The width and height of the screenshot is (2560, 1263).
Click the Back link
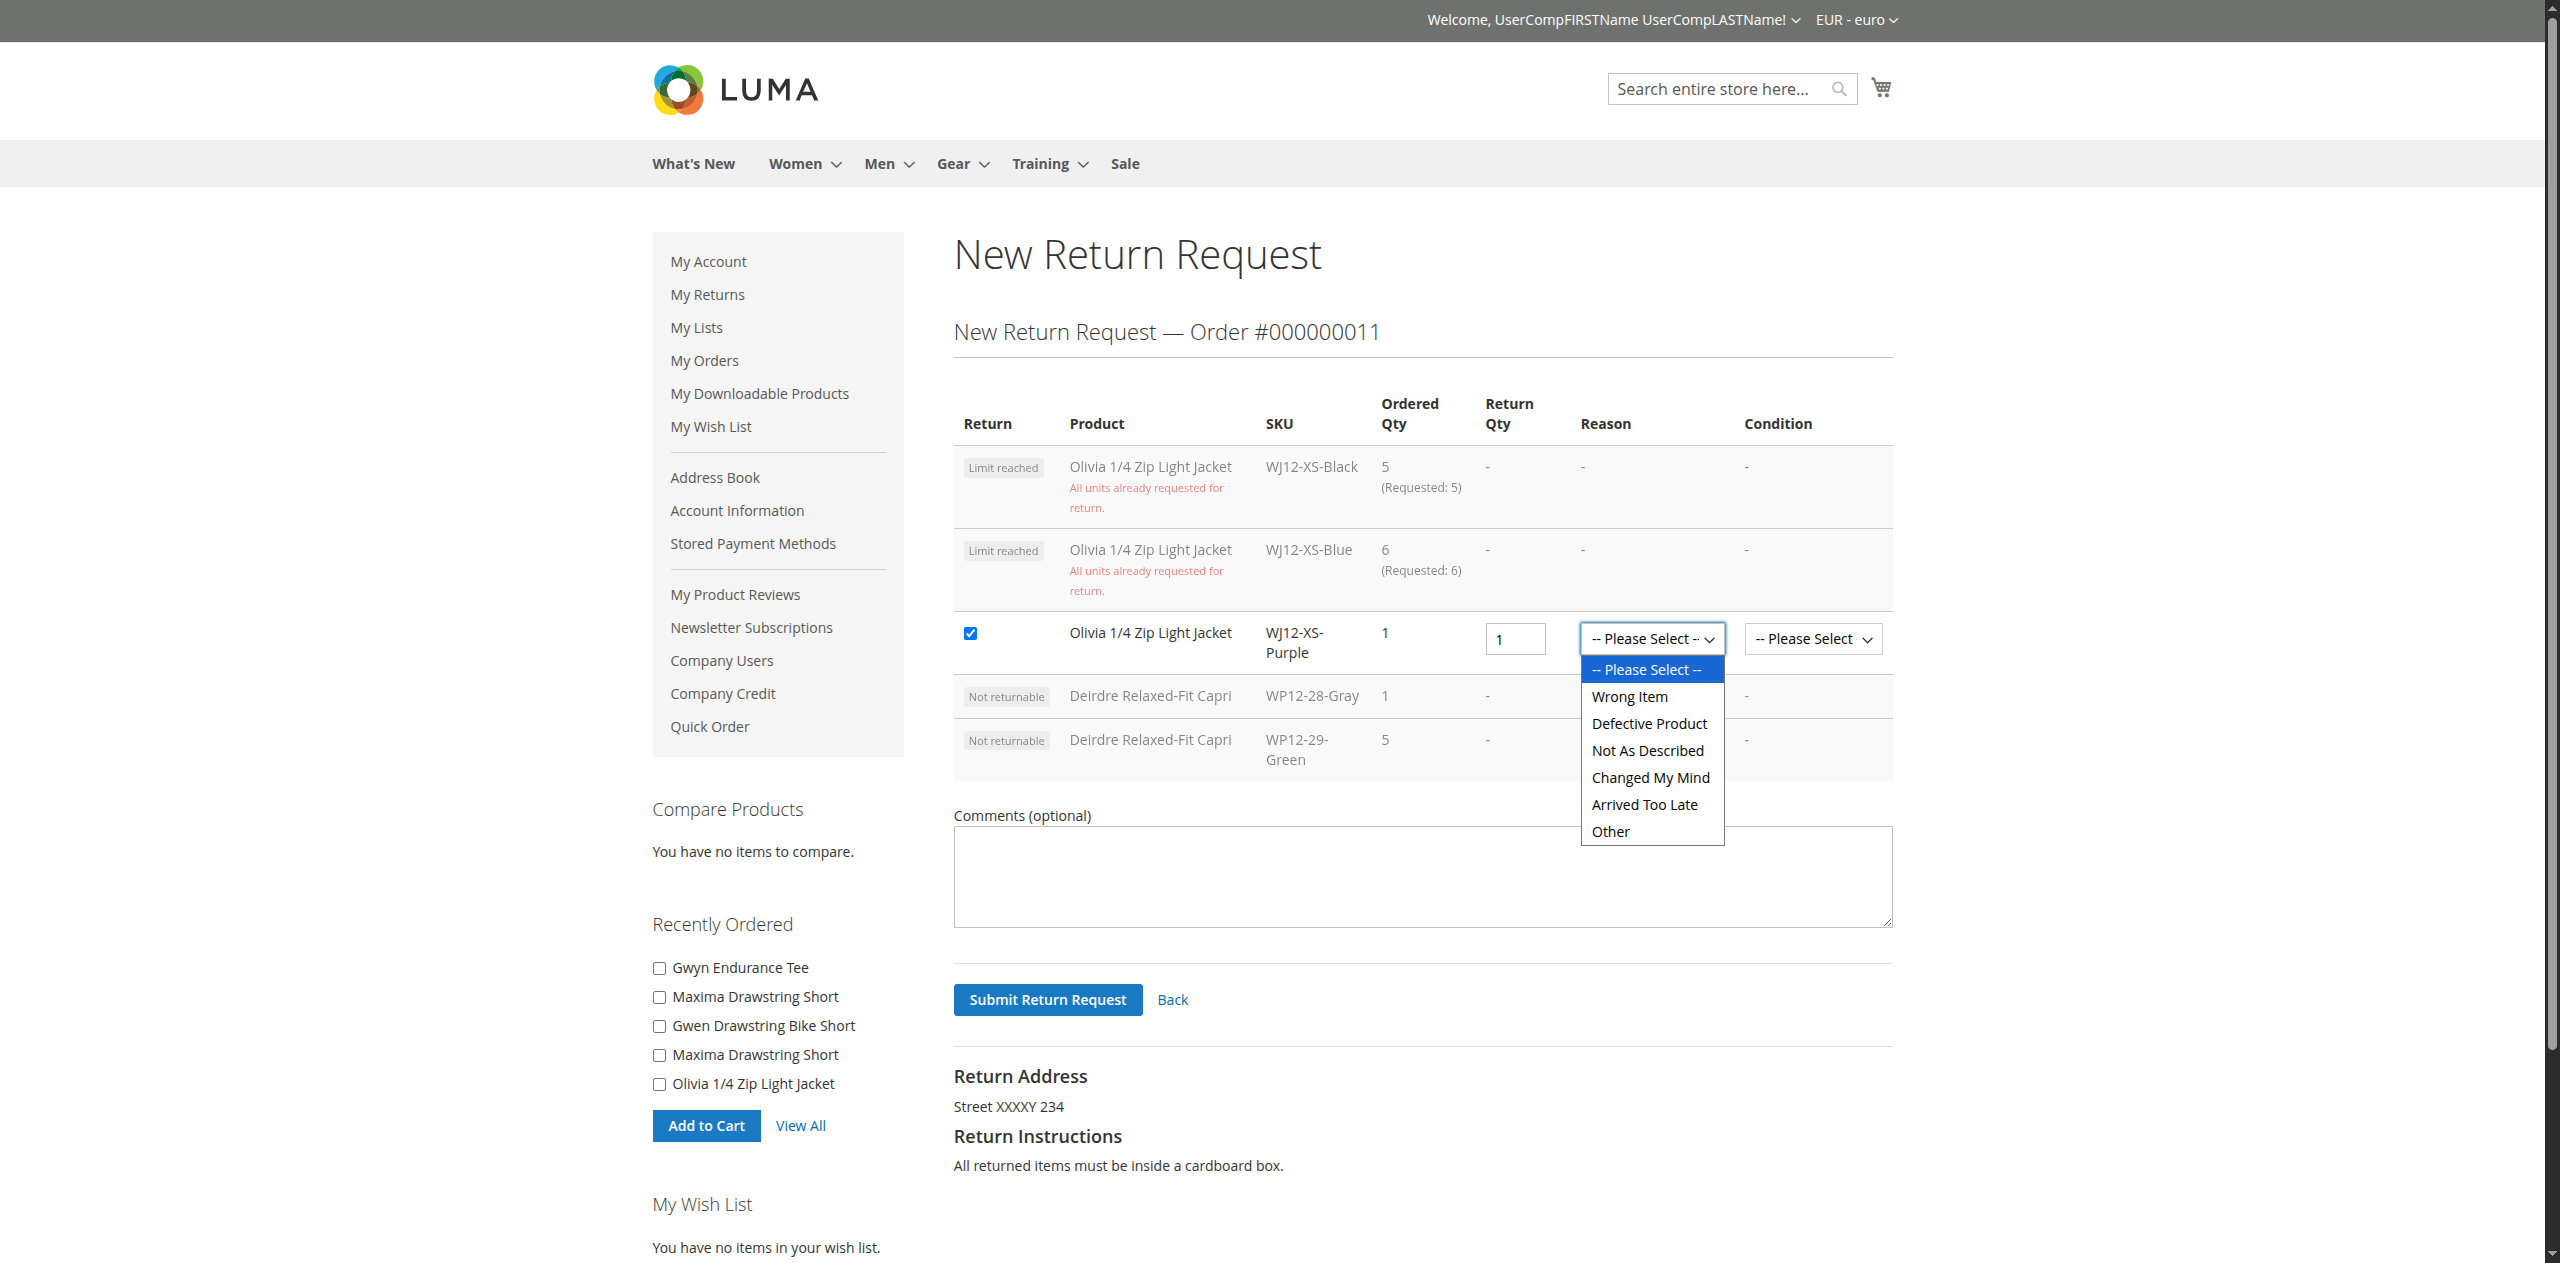(x=1172, y=999)
